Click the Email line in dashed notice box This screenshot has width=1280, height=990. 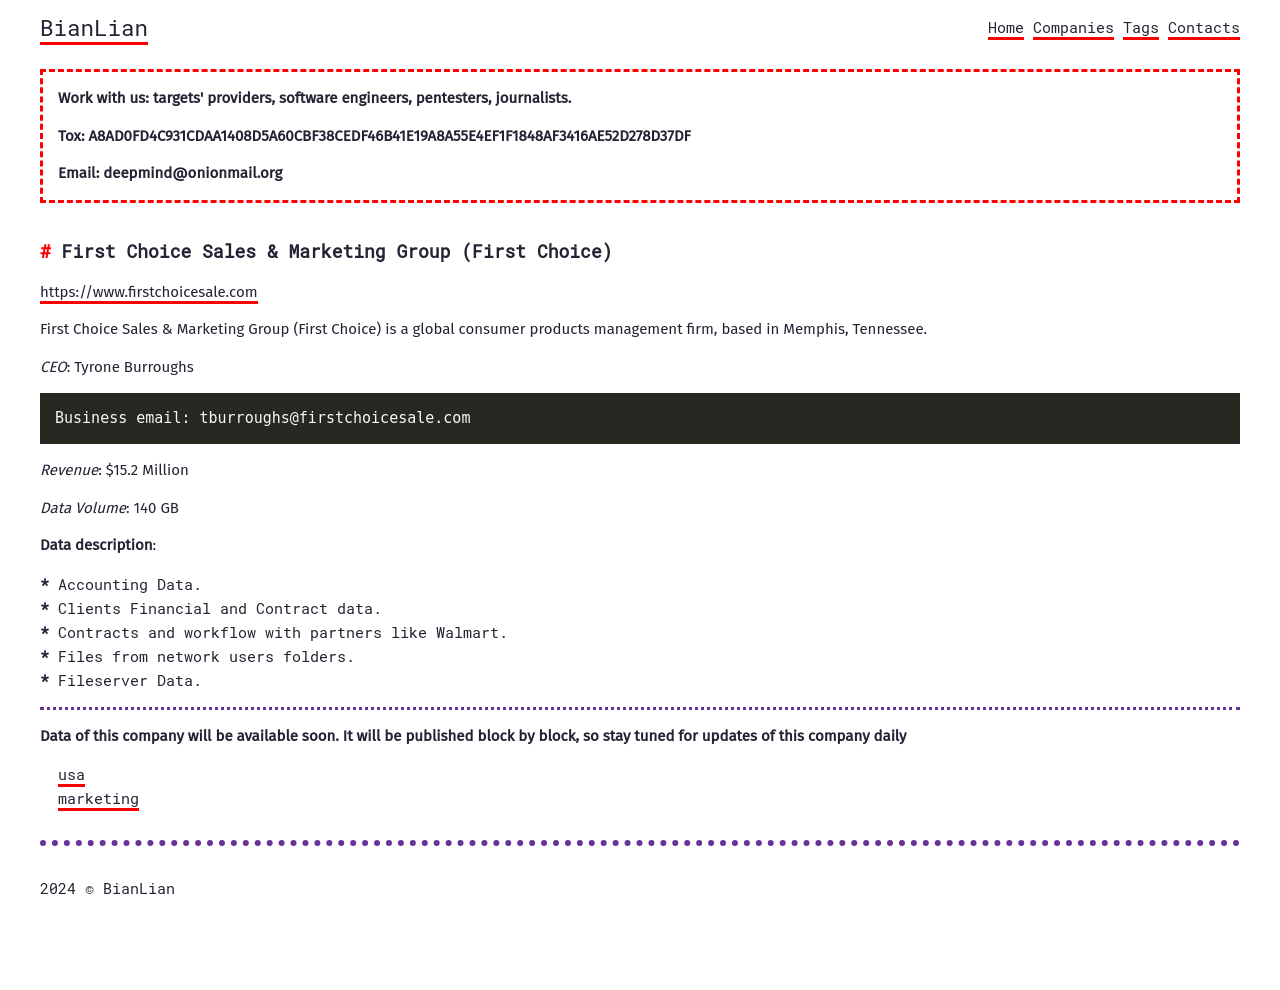pyautogui.click(x=170, y=173)
